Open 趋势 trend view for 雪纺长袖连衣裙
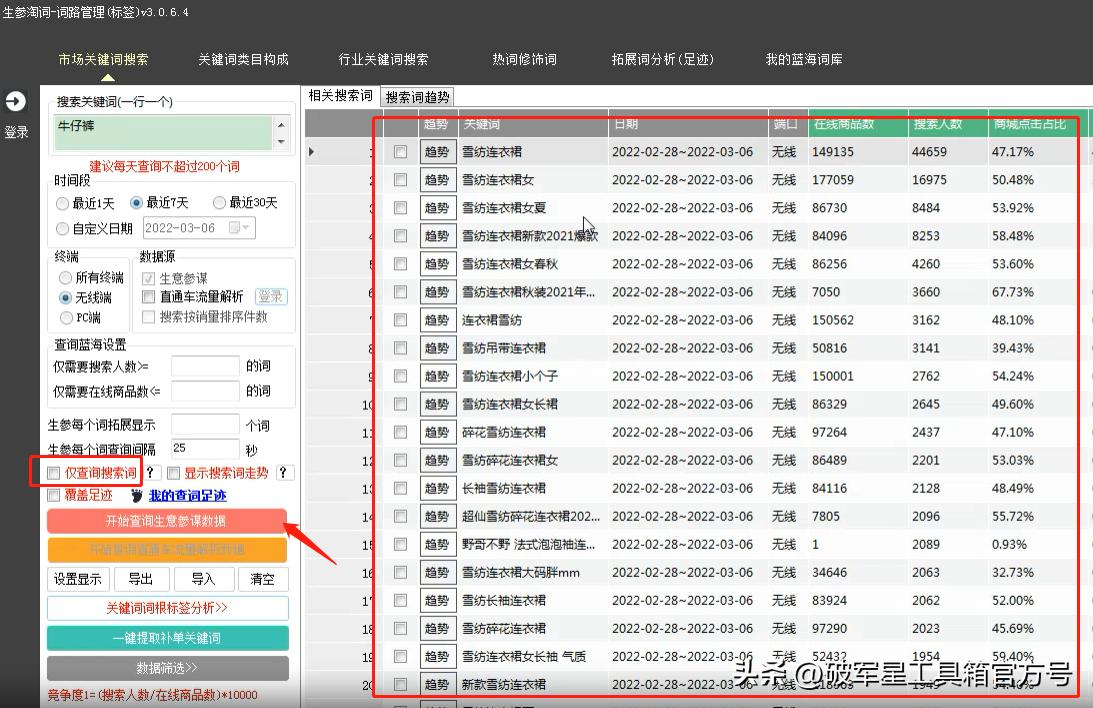The image size is (1093, 708). (x=437, y=601)
